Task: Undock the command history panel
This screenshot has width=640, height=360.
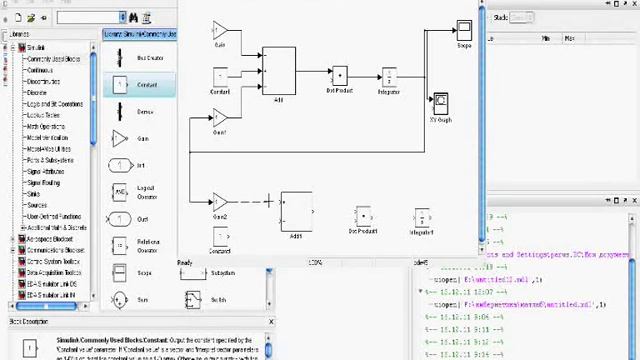Action: point(625,200)
